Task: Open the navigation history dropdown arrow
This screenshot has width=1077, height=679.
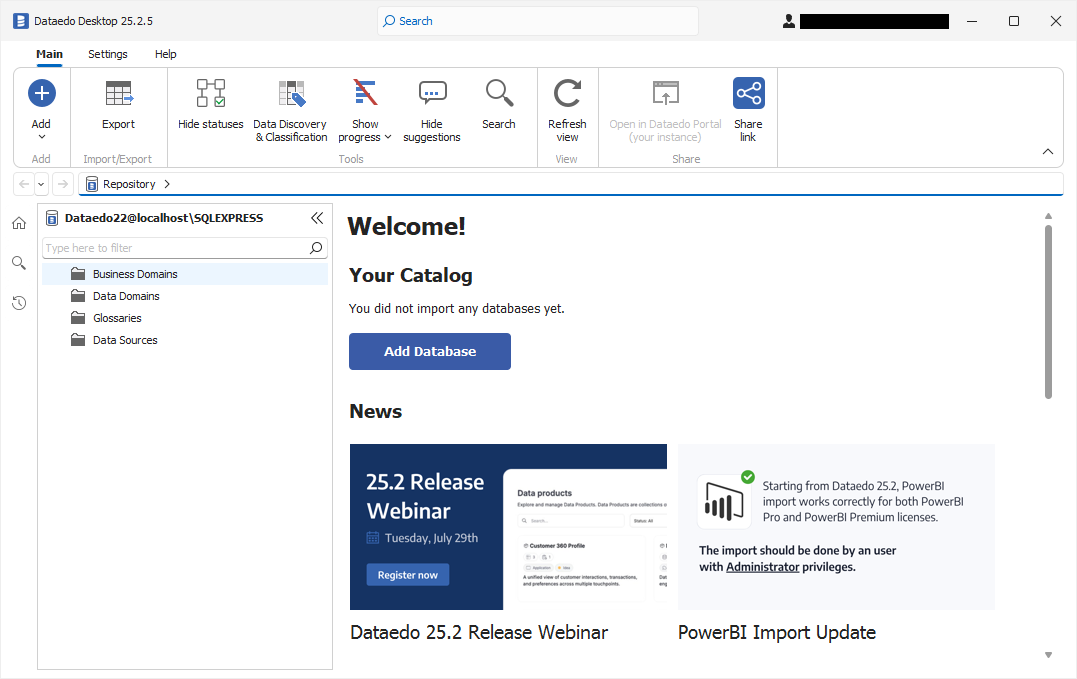Action: pyautogui.click(x=41, y=184)
